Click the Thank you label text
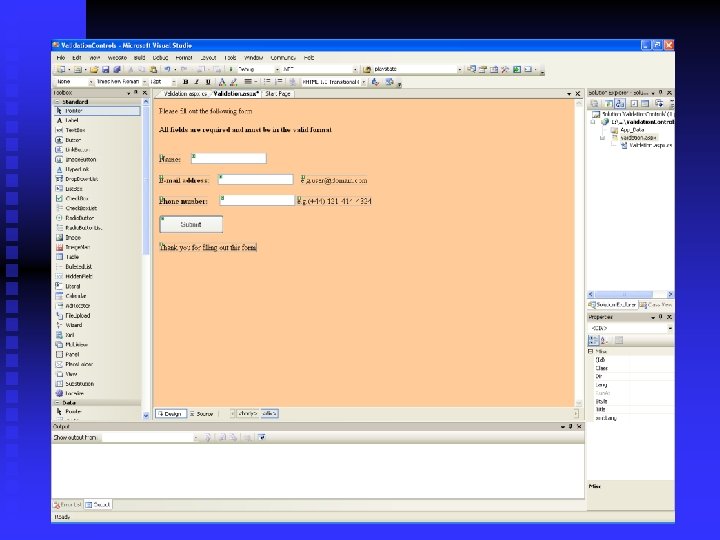The width and height of the screenshot is (720, 540). (208, 248)
